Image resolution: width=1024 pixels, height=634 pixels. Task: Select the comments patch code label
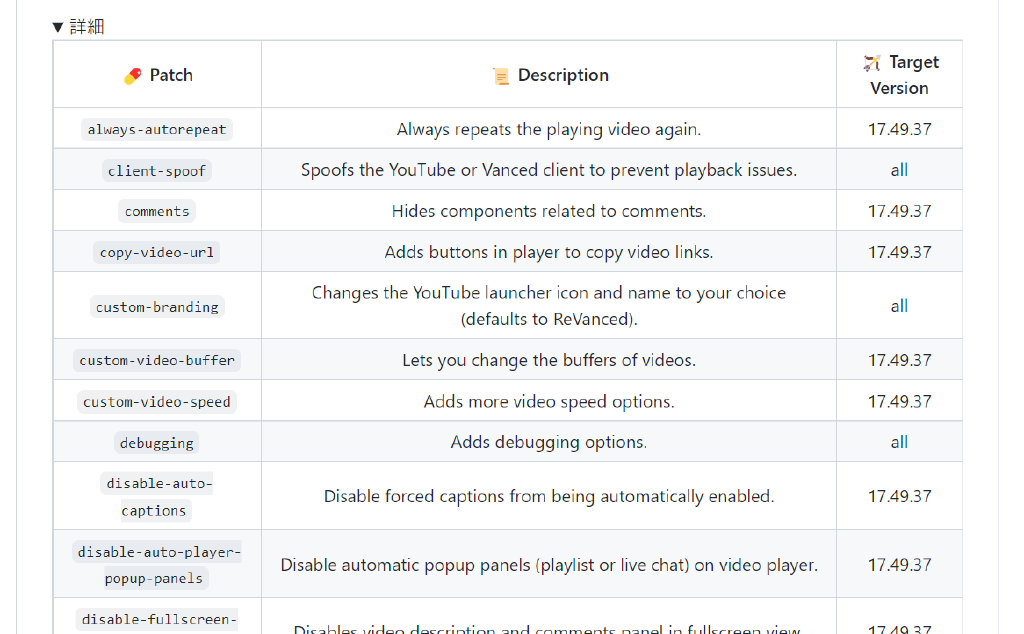click(157, 211)
